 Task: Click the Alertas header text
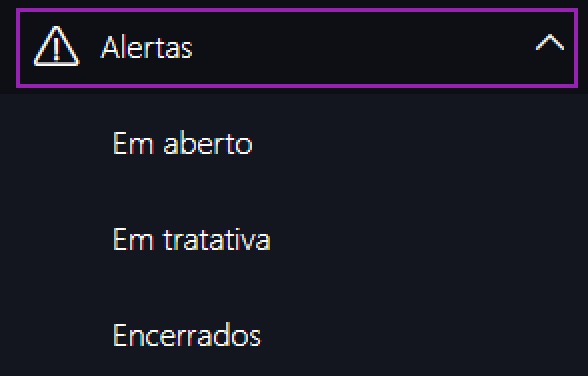[x=147, y=47]
